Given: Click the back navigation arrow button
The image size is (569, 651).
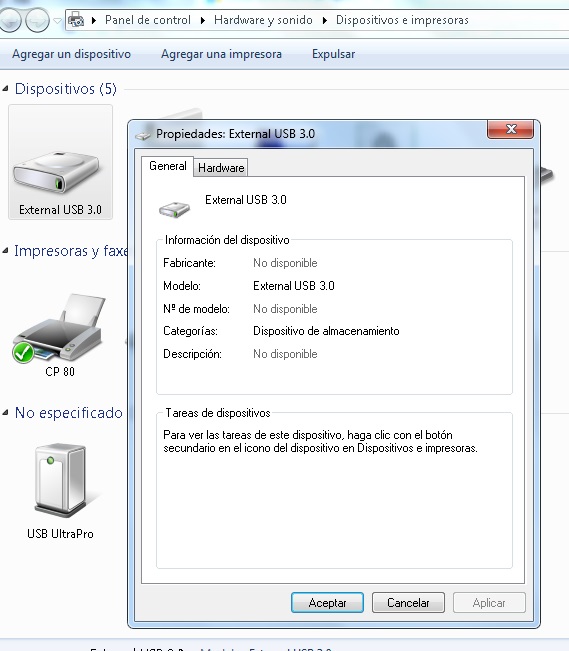Looking at the screenshot, I should tap(9, 20).
